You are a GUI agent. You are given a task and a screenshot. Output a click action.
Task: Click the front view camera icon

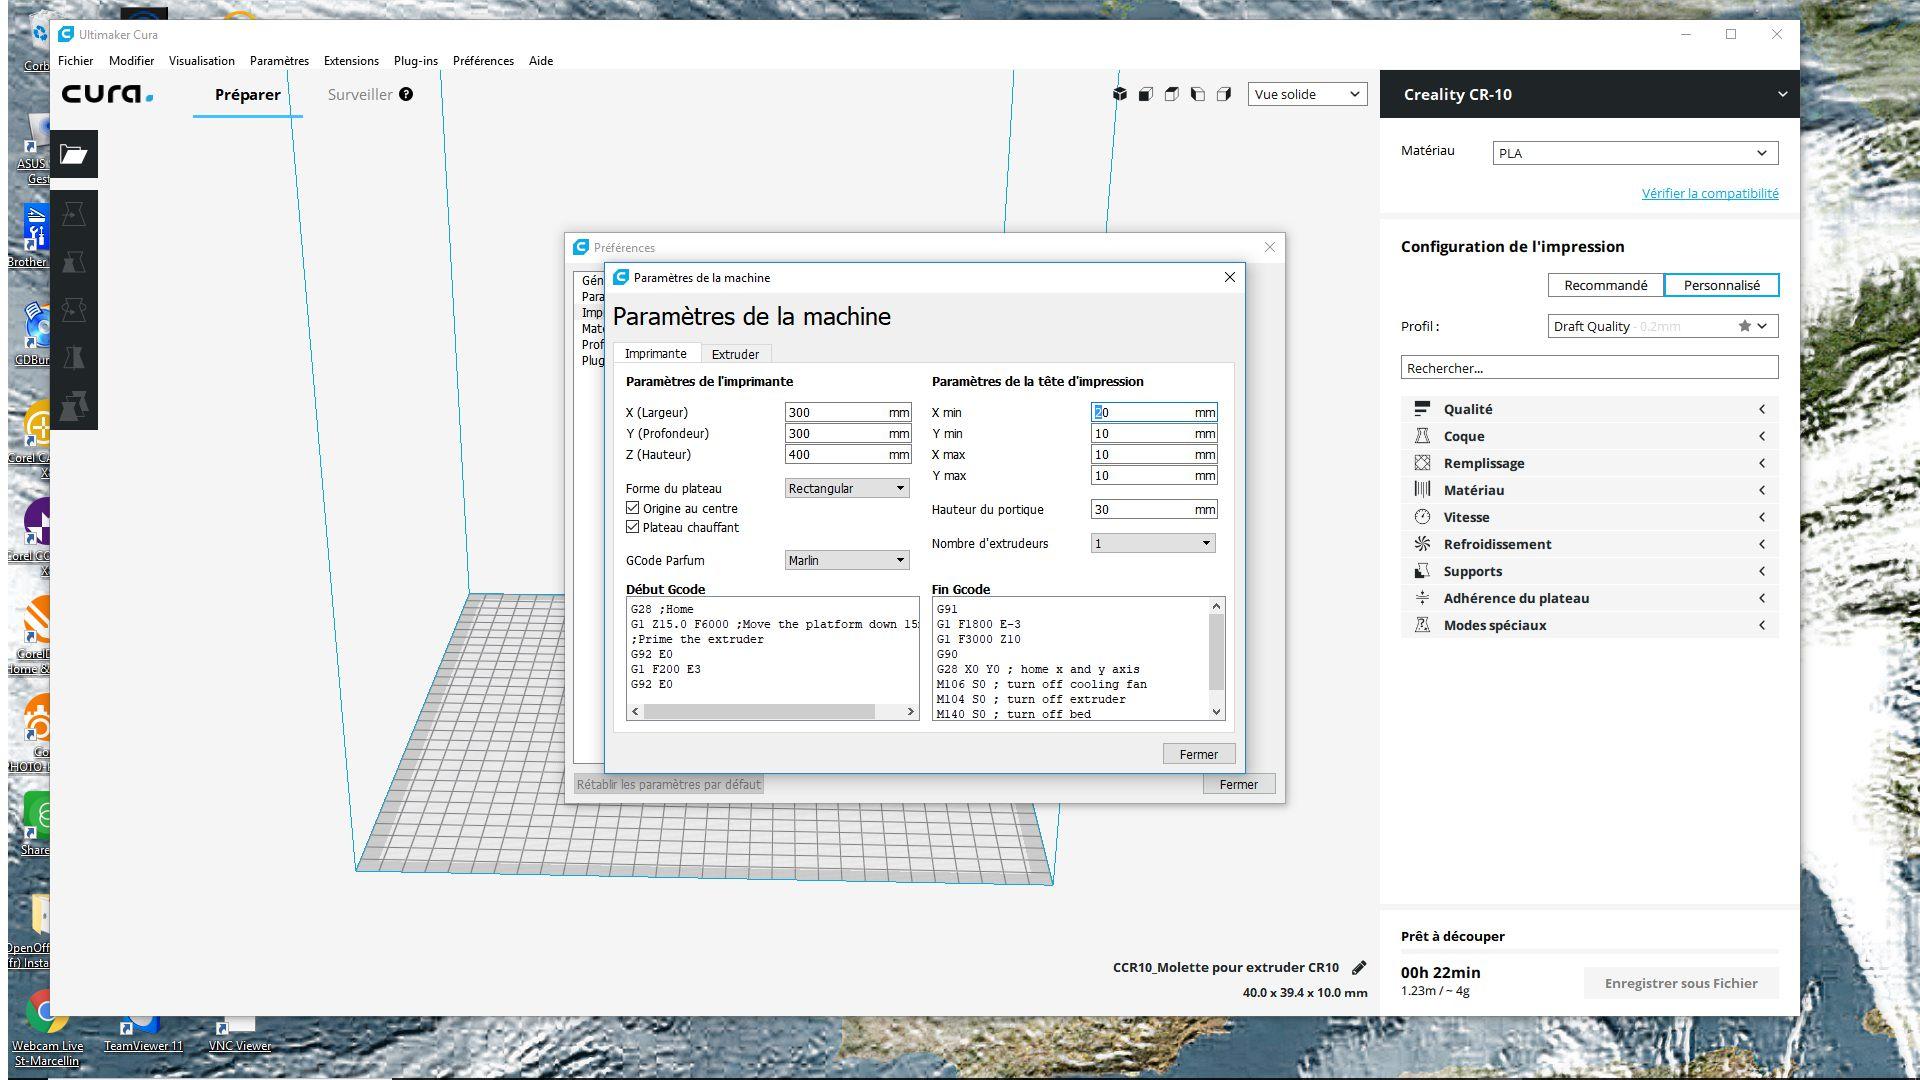[x=1146, y=94]
